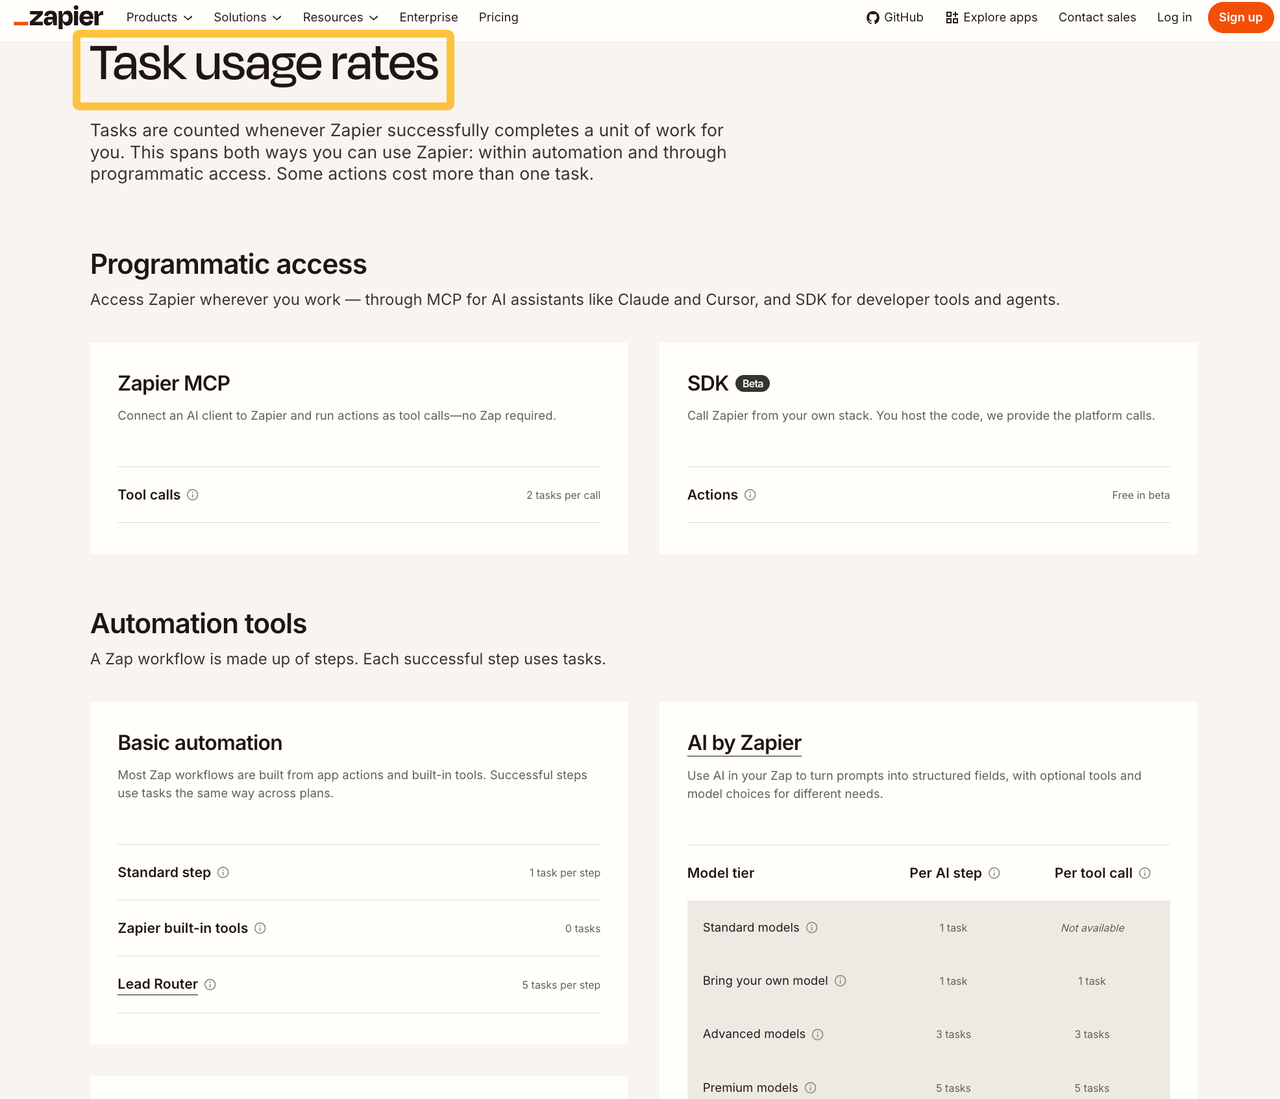The width and height of the screenshot is (1280, 1099).
Task: Click the 'Basic automation' heading
Action: pyautogui.click(x=200, y=743)
